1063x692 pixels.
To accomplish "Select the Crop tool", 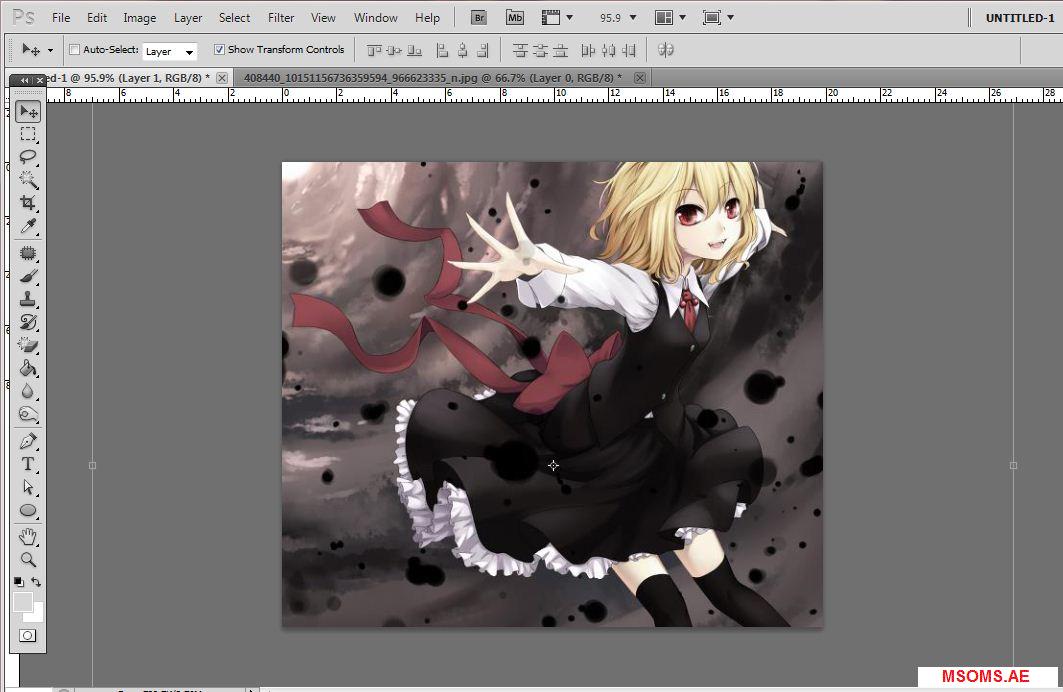I will coord(28,203).
